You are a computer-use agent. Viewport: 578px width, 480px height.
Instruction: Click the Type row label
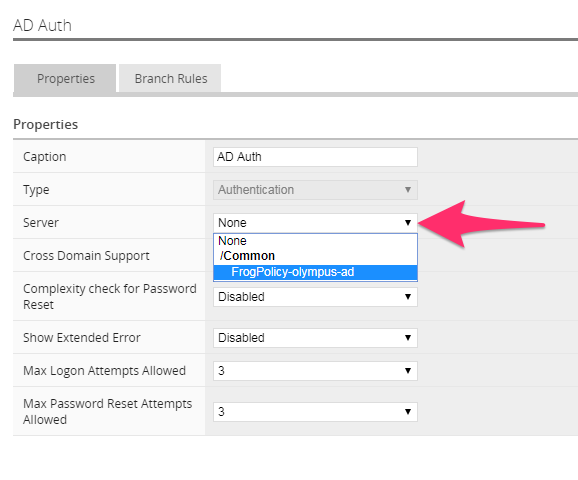(36, 190)
